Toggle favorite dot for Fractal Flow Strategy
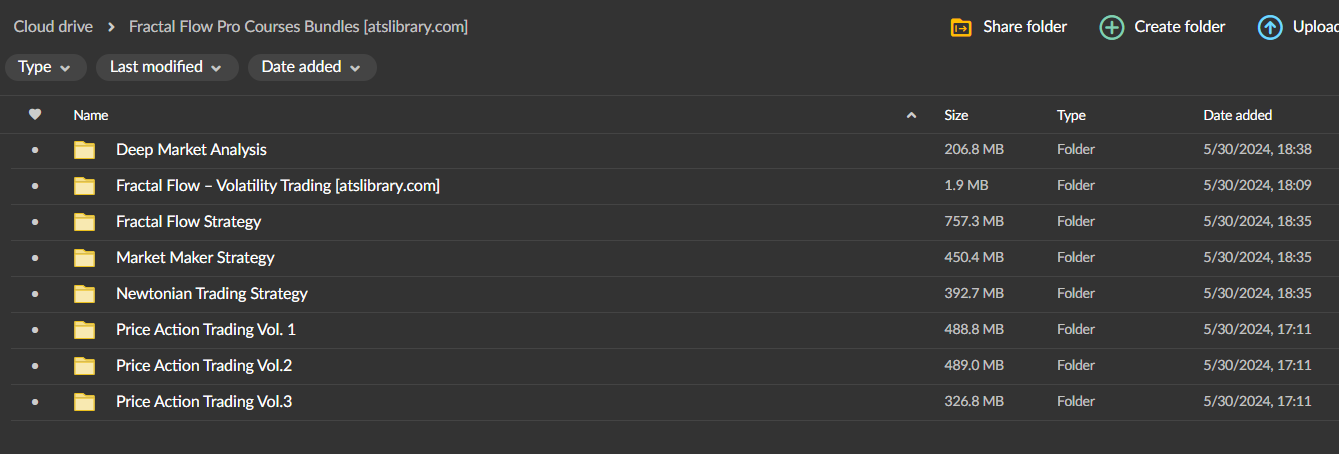This screenshot has height=454, width=1339. pos(35,222)
